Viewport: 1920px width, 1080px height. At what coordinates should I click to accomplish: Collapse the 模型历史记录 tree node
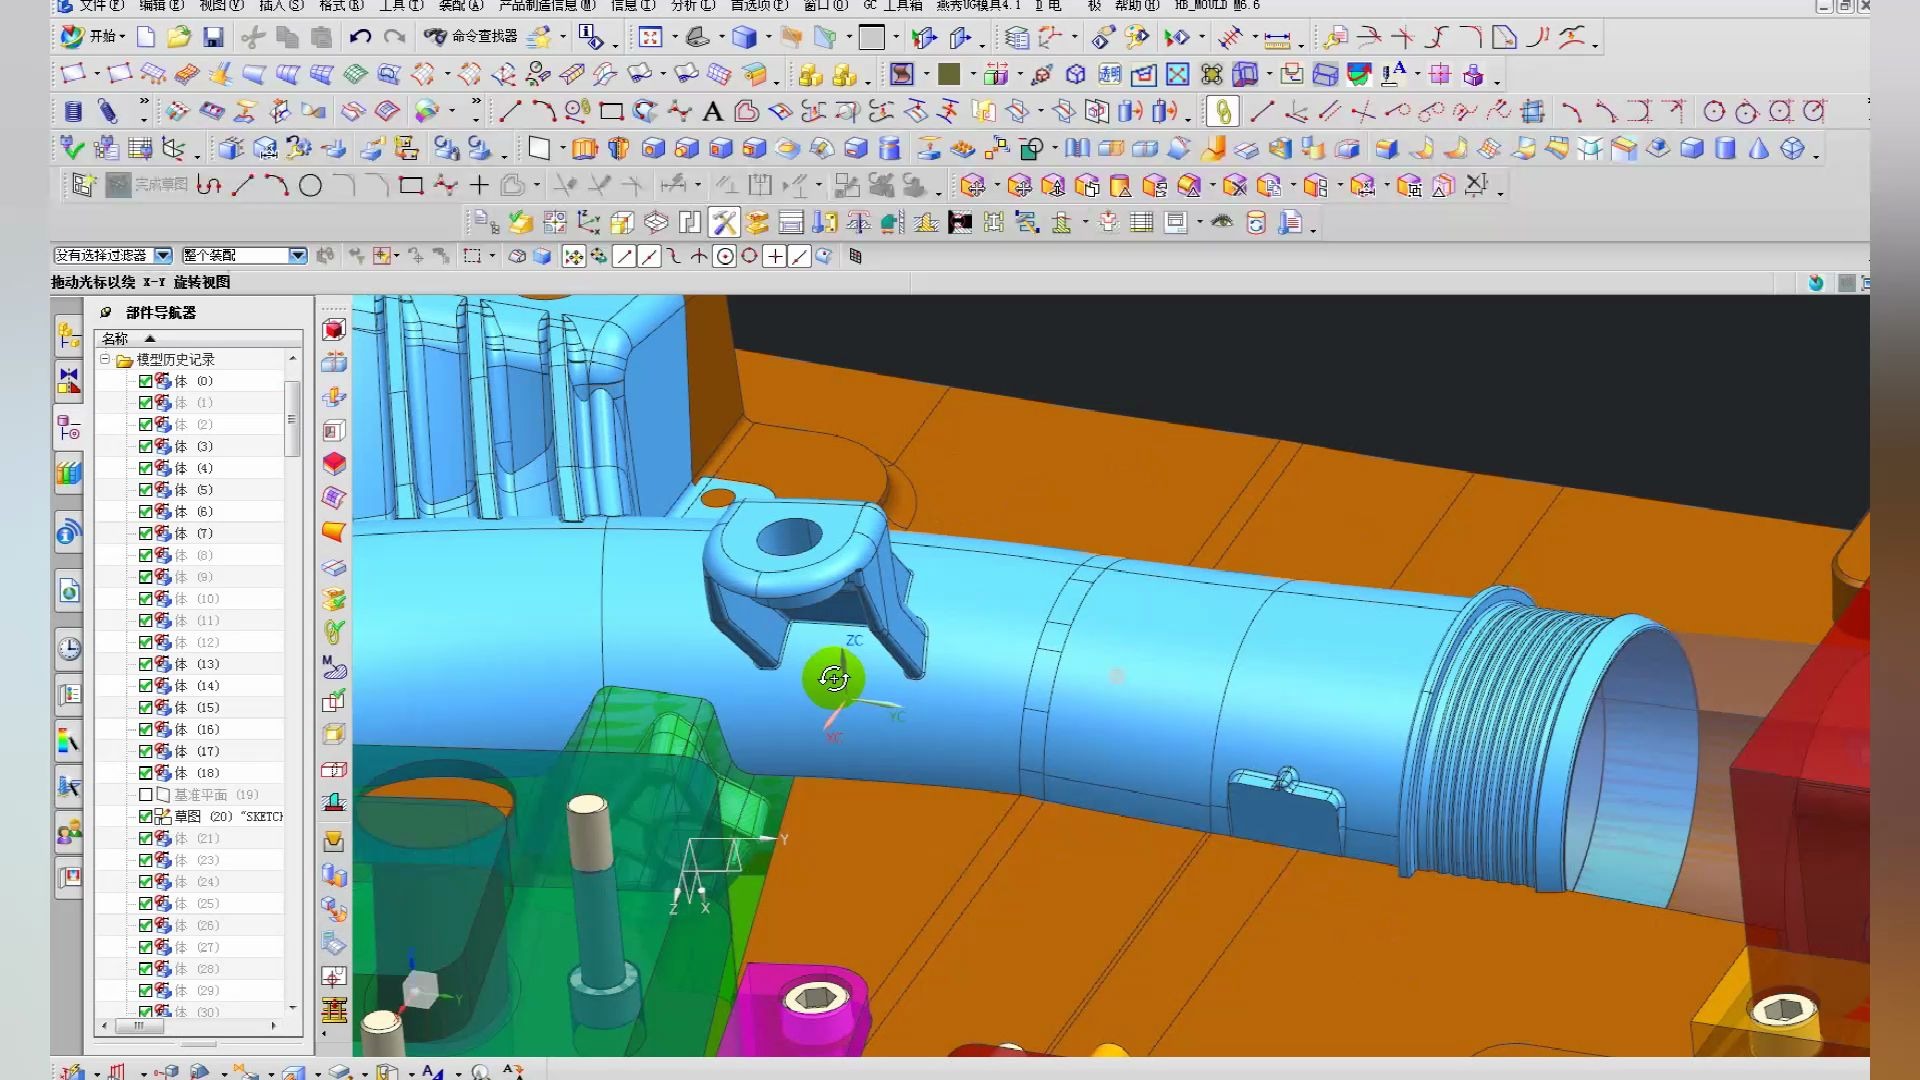pyautogui.click(x=105, y=359)
